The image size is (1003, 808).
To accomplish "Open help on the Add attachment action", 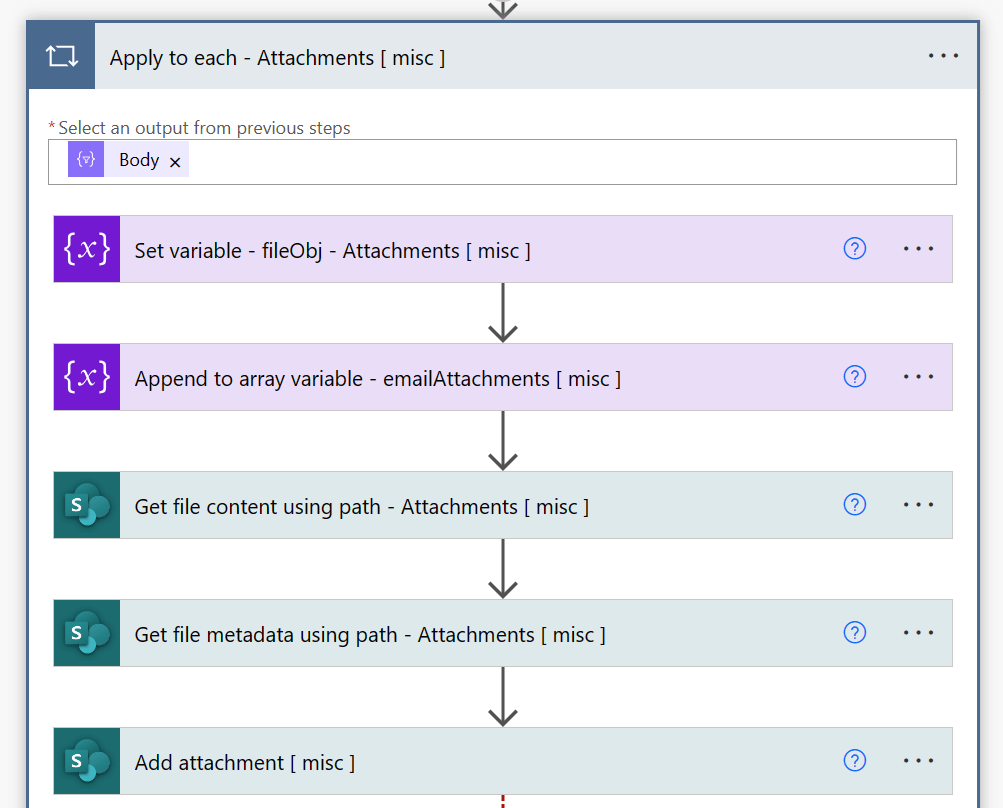I will pos(854,761).
